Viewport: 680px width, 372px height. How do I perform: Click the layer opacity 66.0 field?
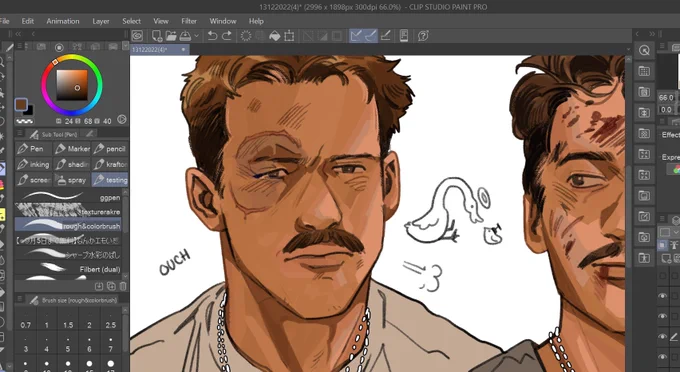tap(666, 98)
